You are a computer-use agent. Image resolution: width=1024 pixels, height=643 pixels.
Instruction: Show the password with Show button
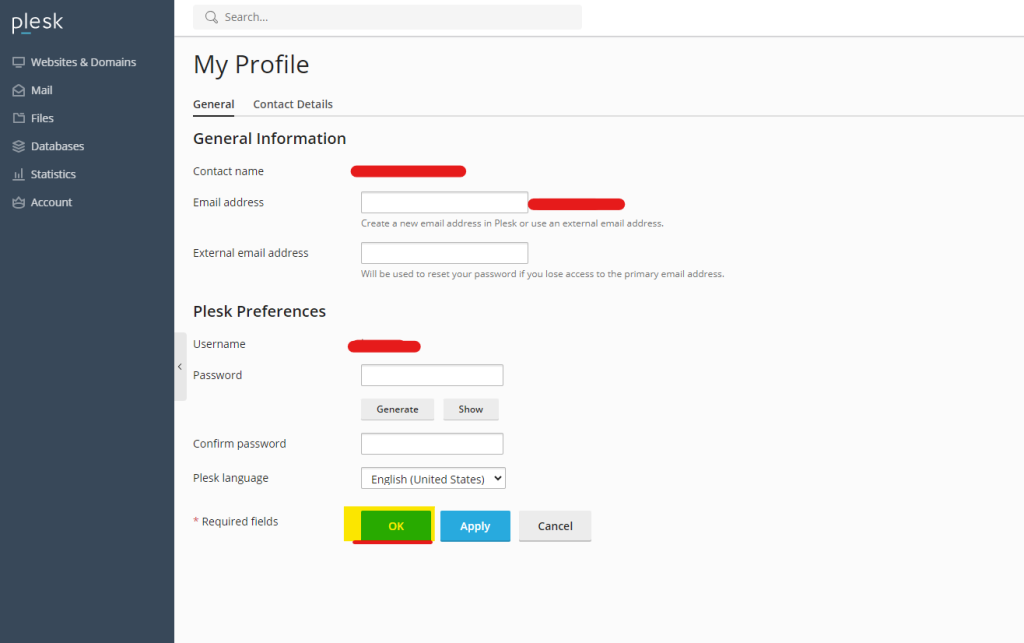471,409
